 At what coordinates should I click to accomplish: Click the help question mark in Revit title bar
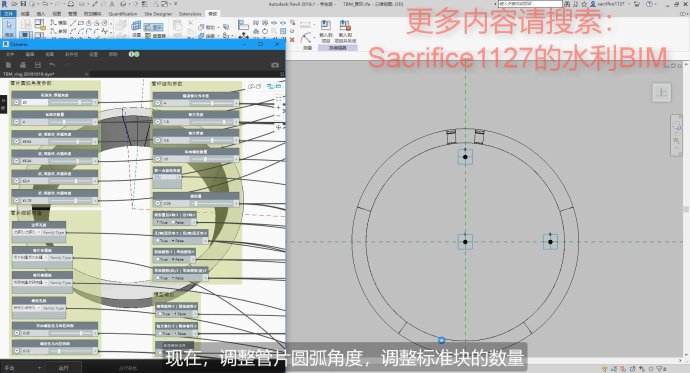pos(649,4)
